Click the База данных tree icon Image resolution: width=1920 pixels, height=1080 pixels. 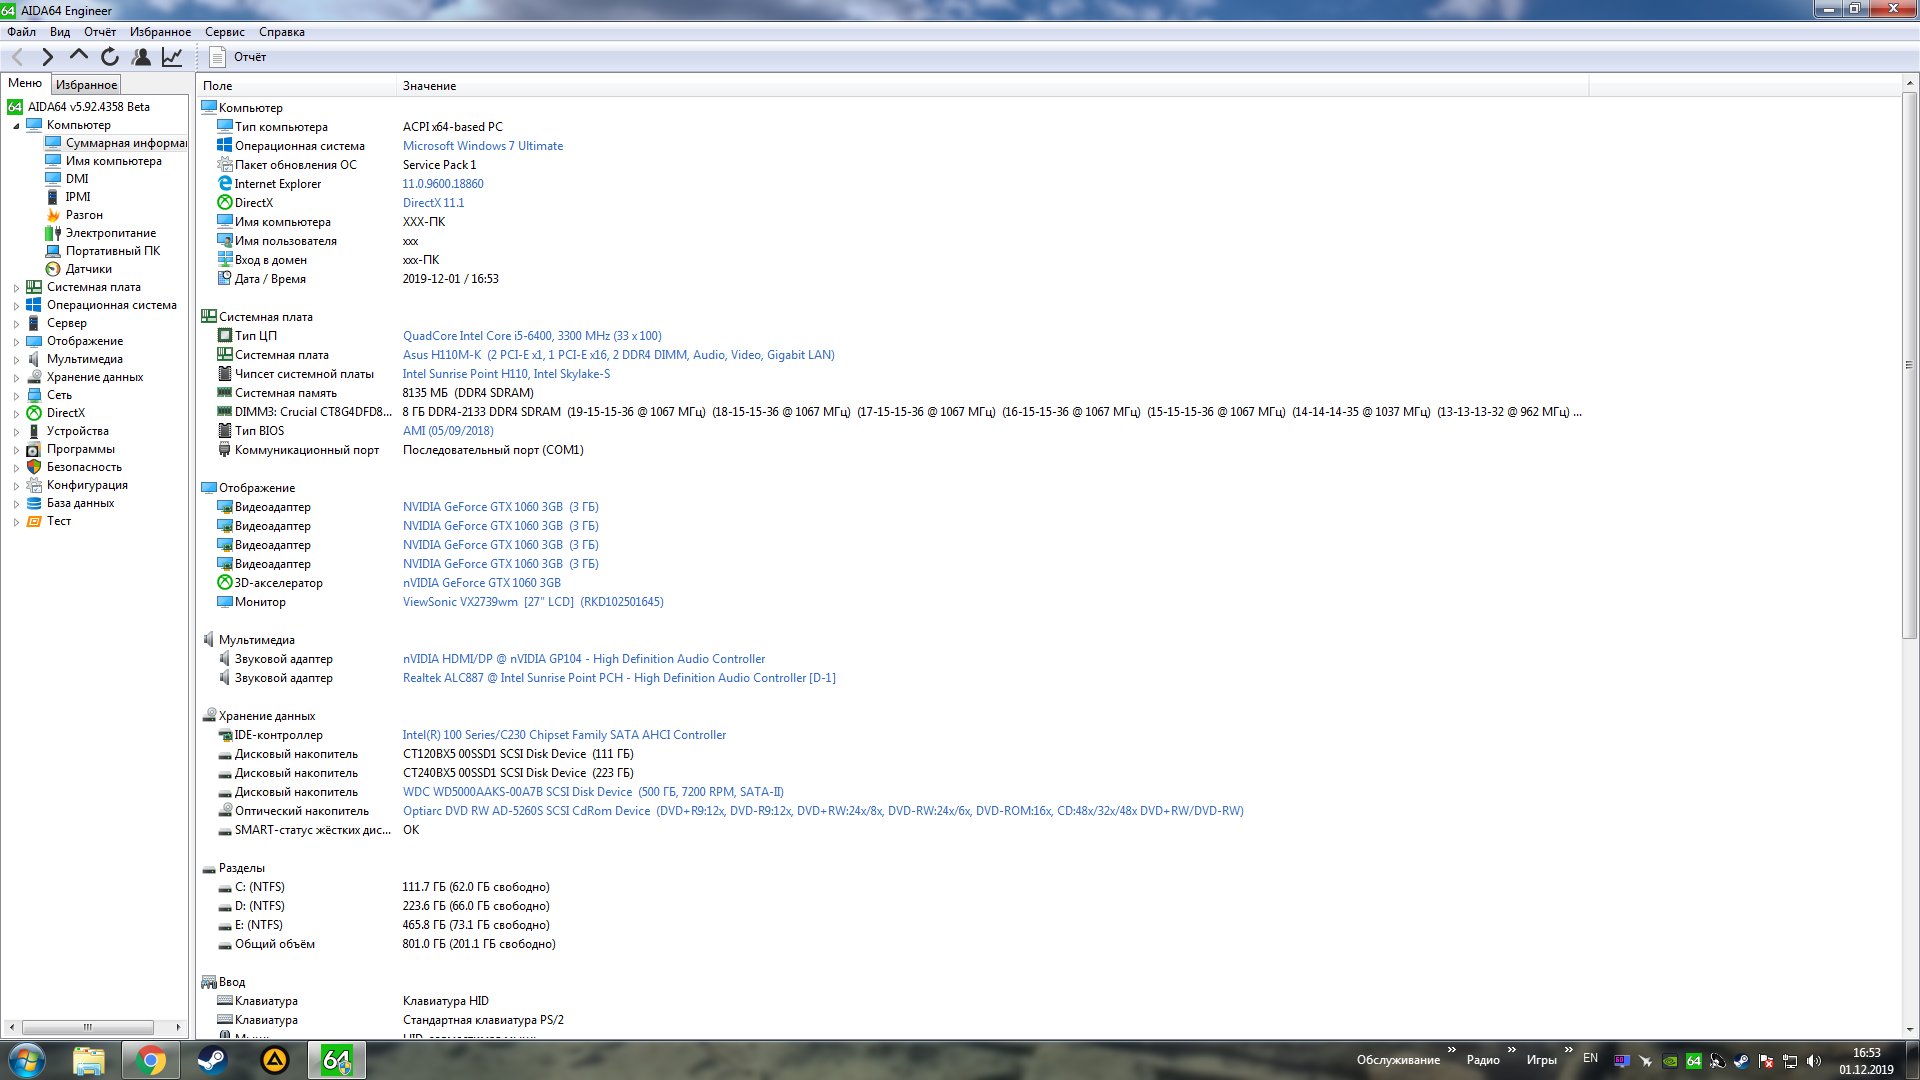click(x=34, y=503)
